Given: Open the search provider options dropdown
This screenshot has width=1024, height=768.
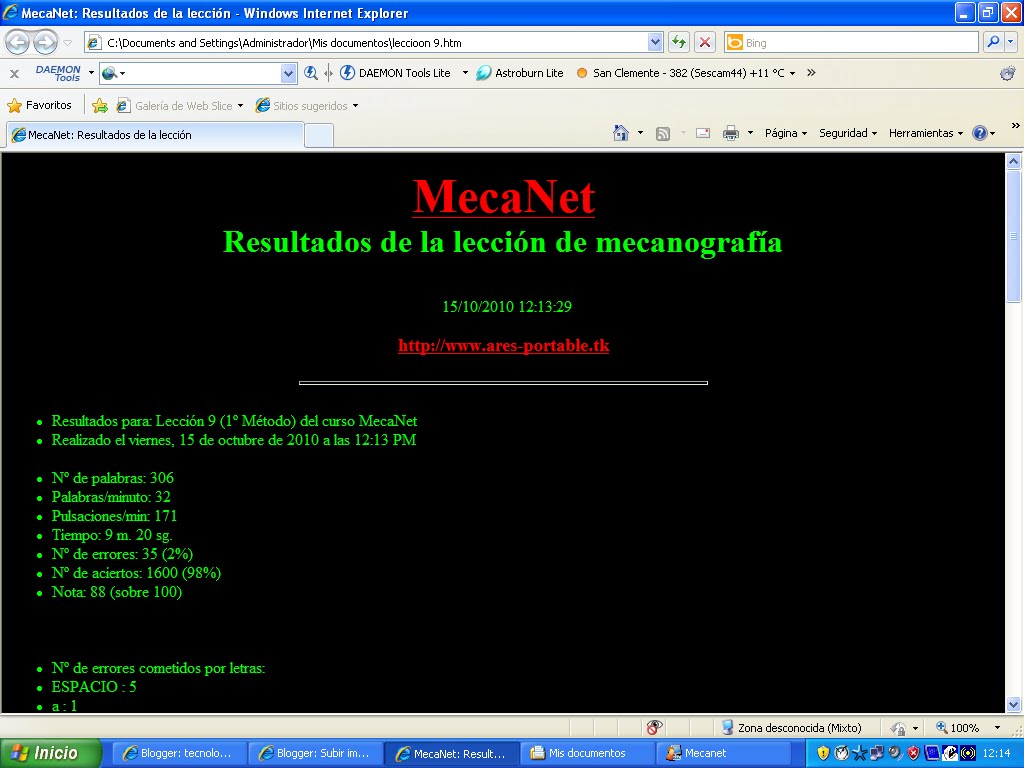Looking at the screenshot, I should pyautogui.click(x=1010, y=42).
